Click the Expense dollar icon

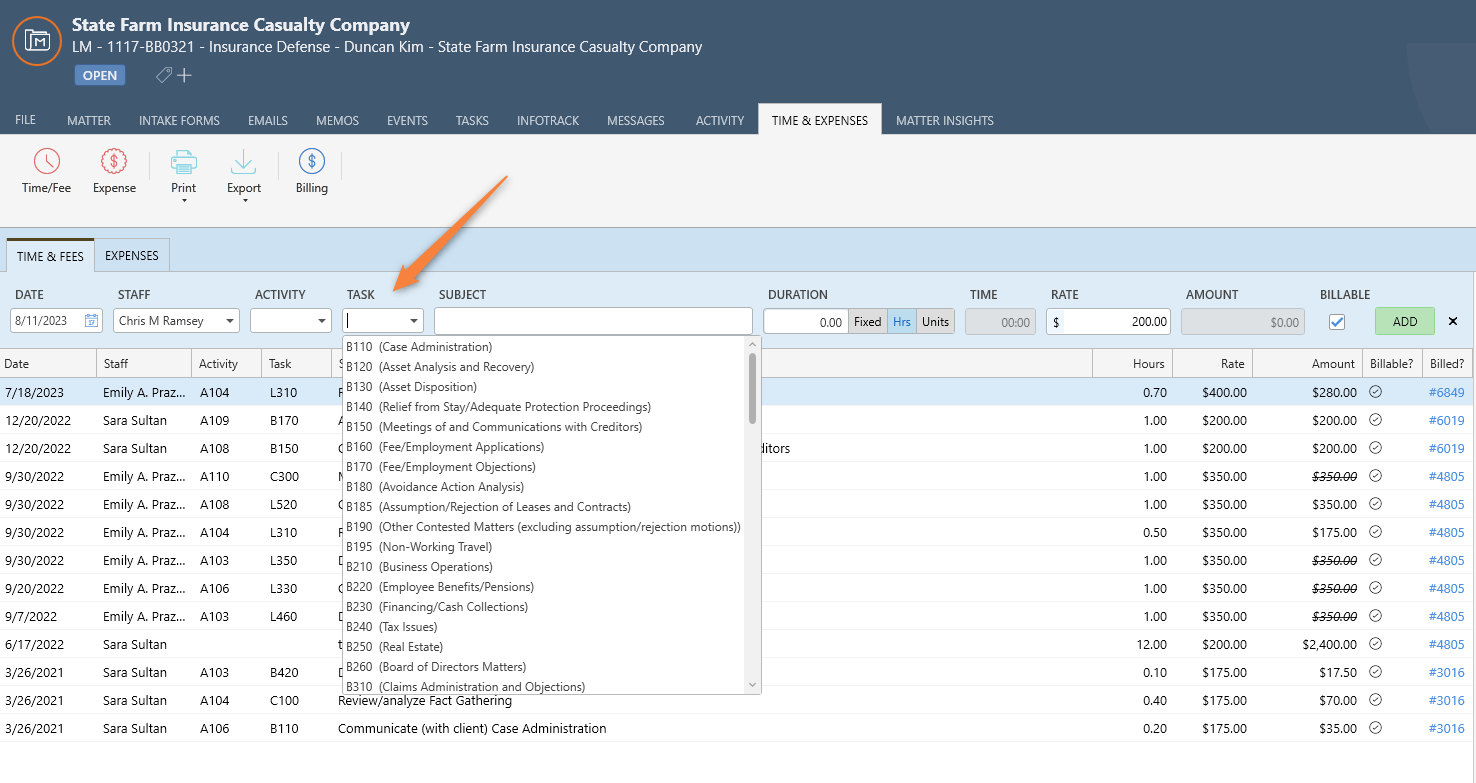[114, 161]
